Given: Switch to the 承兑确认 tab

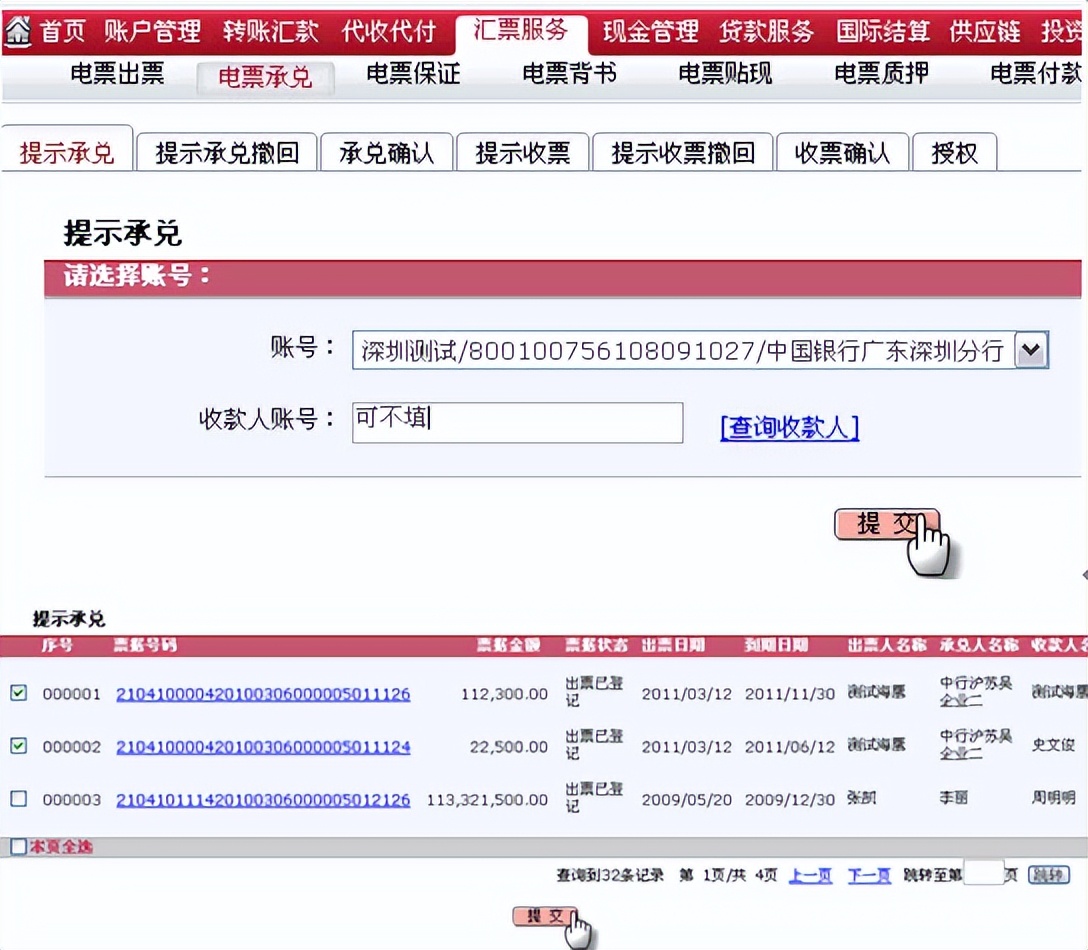Looking at the screenshot, I should pyautogui.click(x=386, y=150).
